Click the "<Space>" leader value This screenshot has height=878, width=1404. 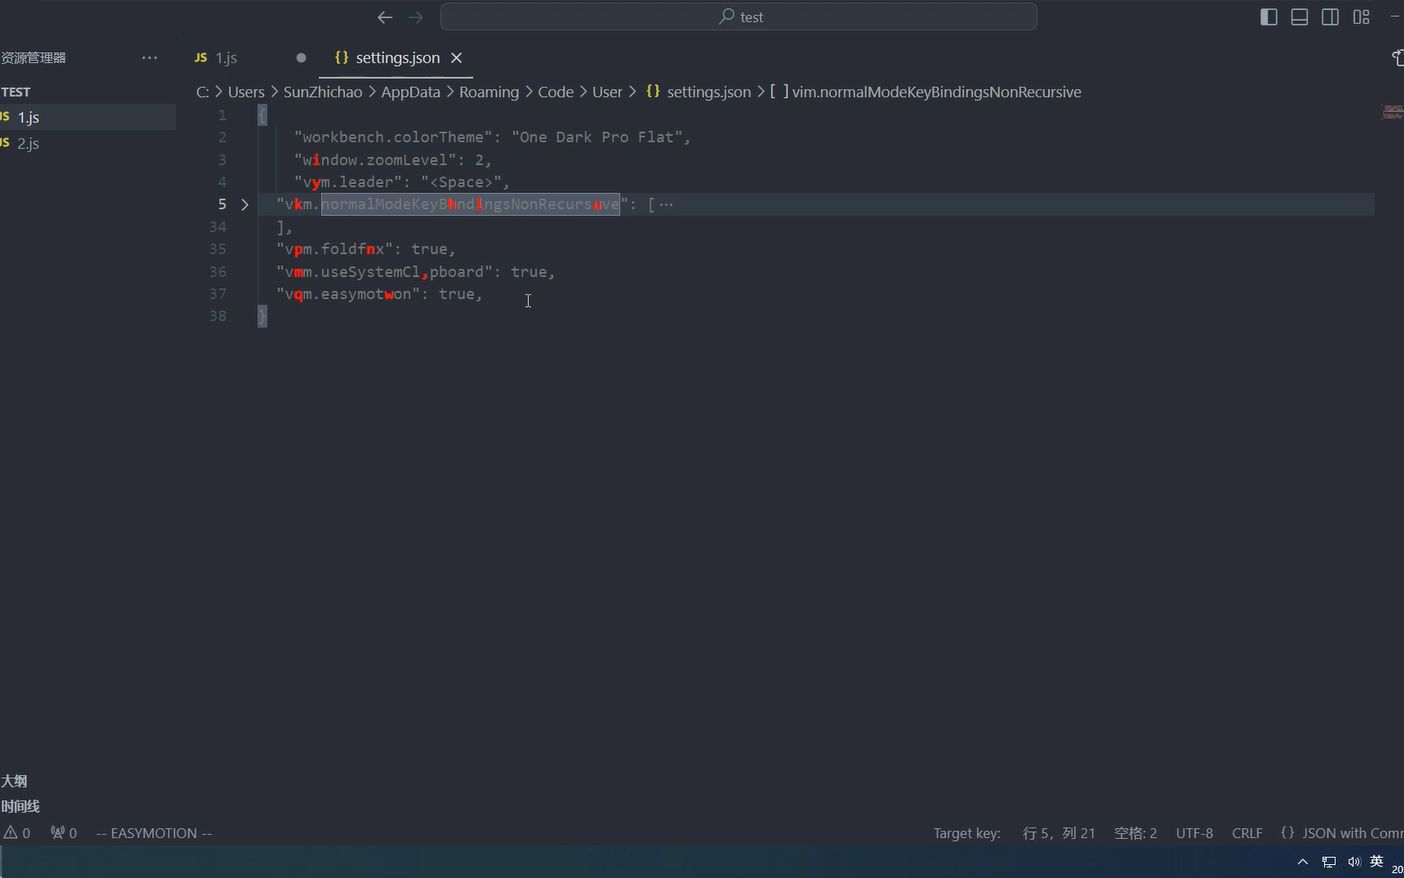(x=461, y=182)
